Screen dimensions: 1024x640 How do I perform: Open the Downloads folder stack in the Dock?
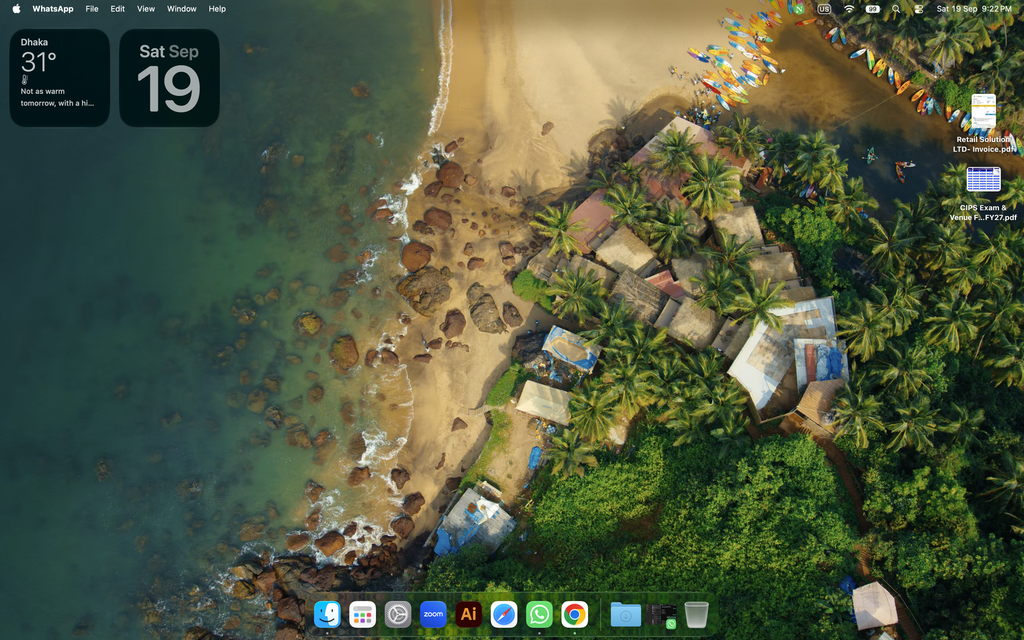tap(626, 615)
